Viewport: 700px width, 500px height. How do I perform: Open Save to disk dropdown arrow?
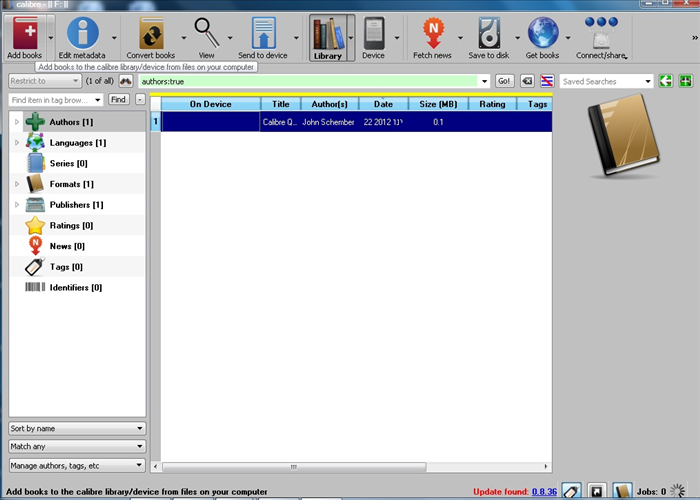[x=517, y=38]
